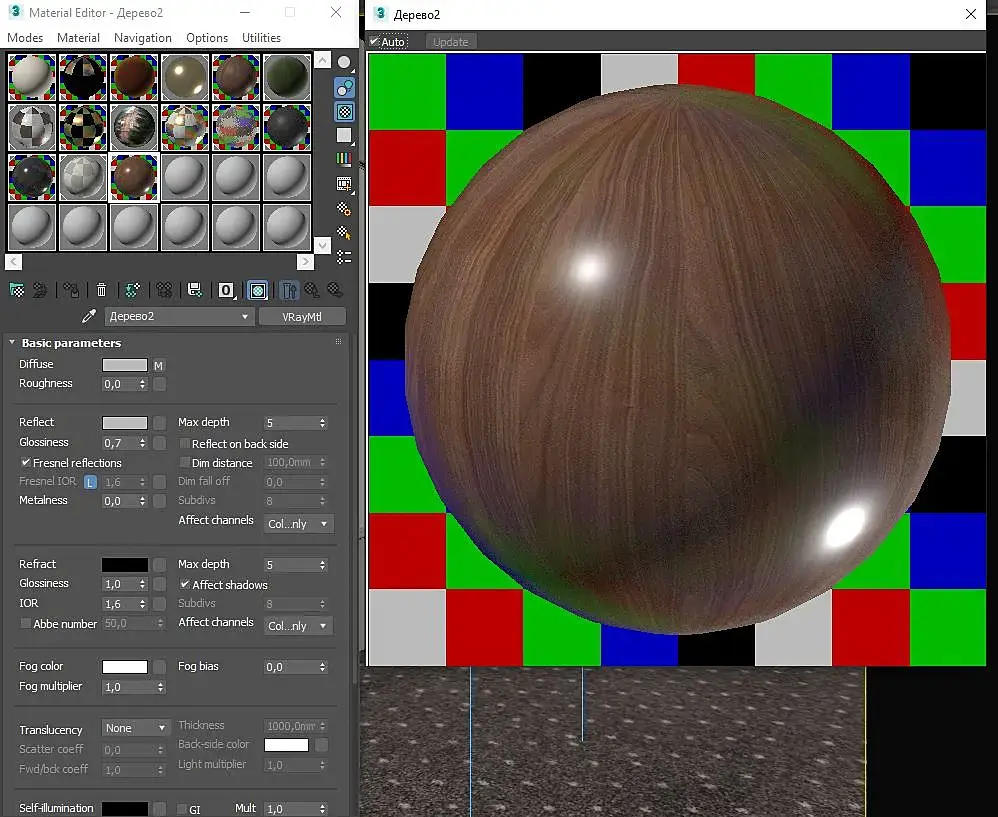Toggle Show Shaded Material in Viewport
998x817 pixels.
tap(258, 291)
